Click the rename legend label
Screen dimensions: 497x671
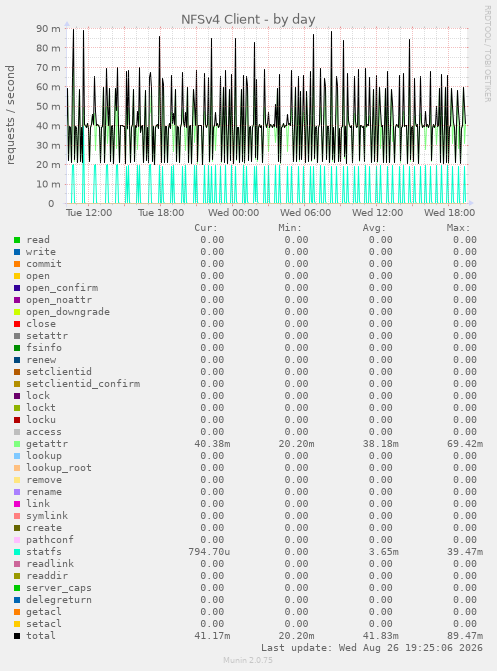(x=44, y=492)
